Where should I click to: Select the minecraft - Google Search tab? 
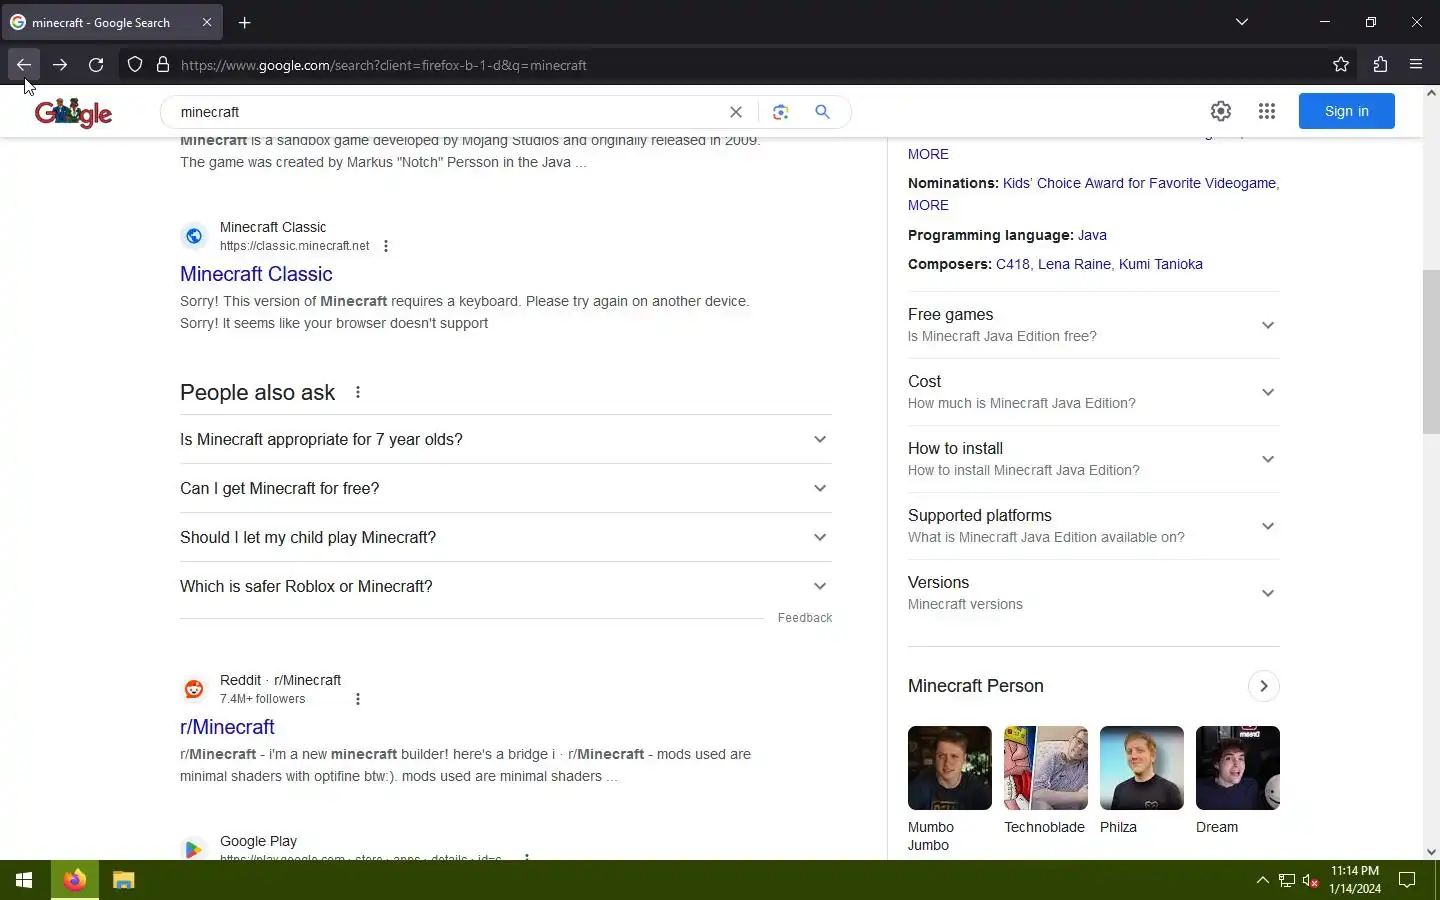(x=113, y=22)
